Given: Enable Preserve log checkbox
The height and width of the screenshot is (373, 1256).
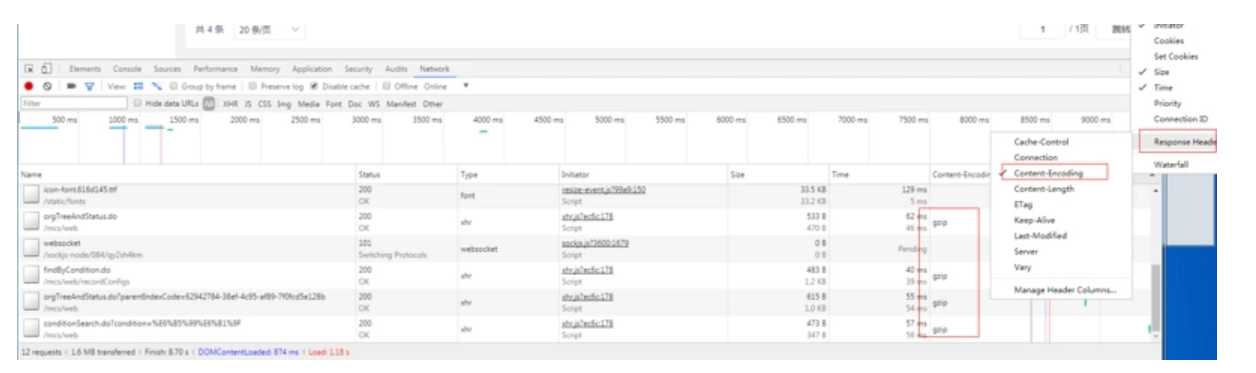Looking at the screenshot, I should (252, 86).
